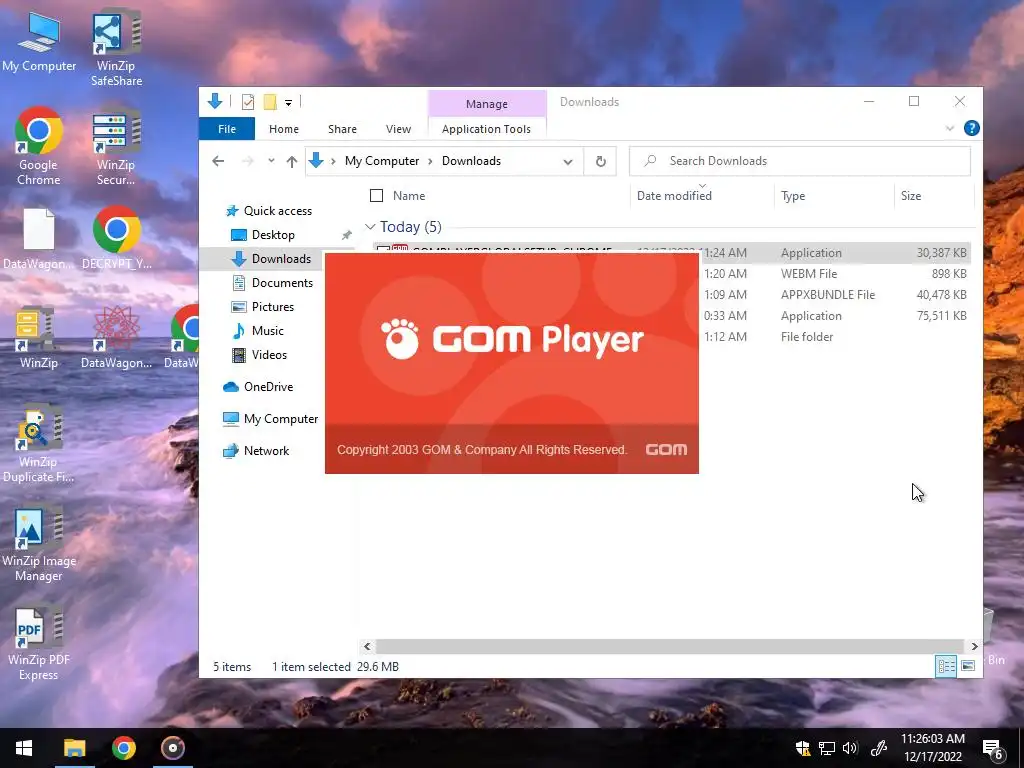Screen dimensions: 1024x768
Task: Click the horizontal scrollbar track
Action: click(x=669, y=647)
